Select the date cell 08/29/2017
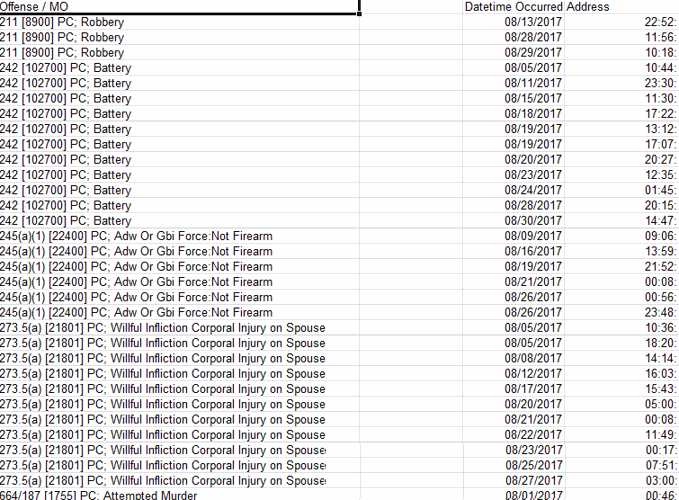 [533, 52]
